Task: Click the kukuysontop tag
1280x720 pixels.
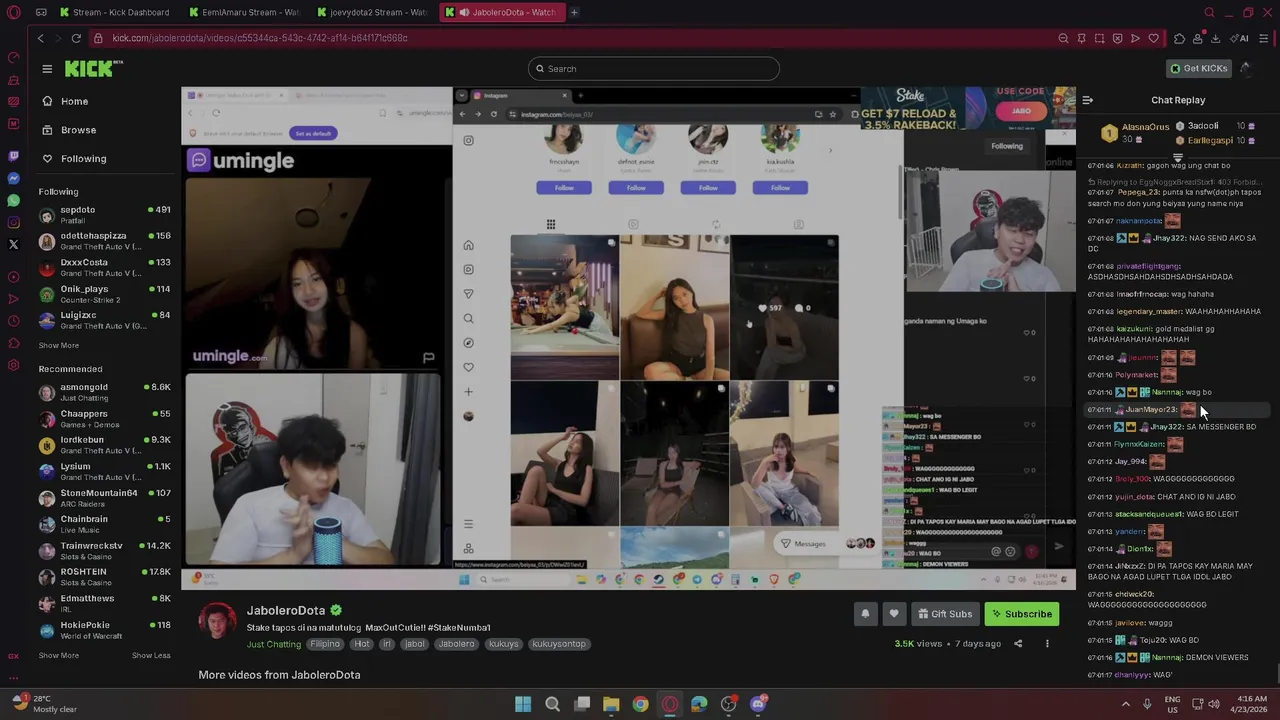Action: click(558, 644)
